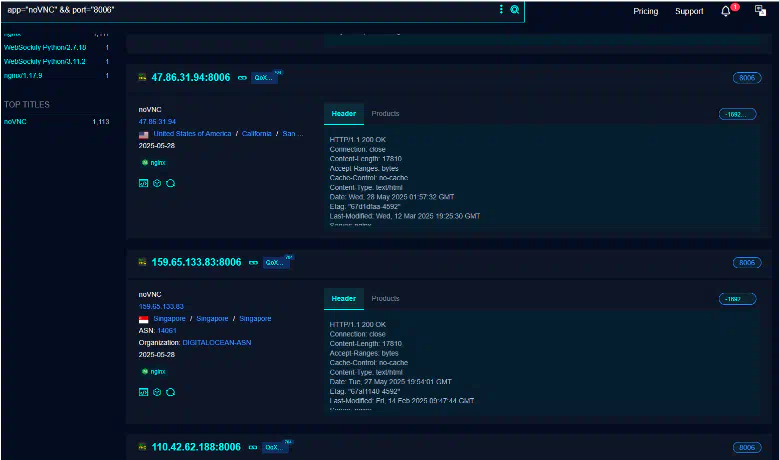Filter by California region link
Screen dimensions: 779x460
click(257, 134)
